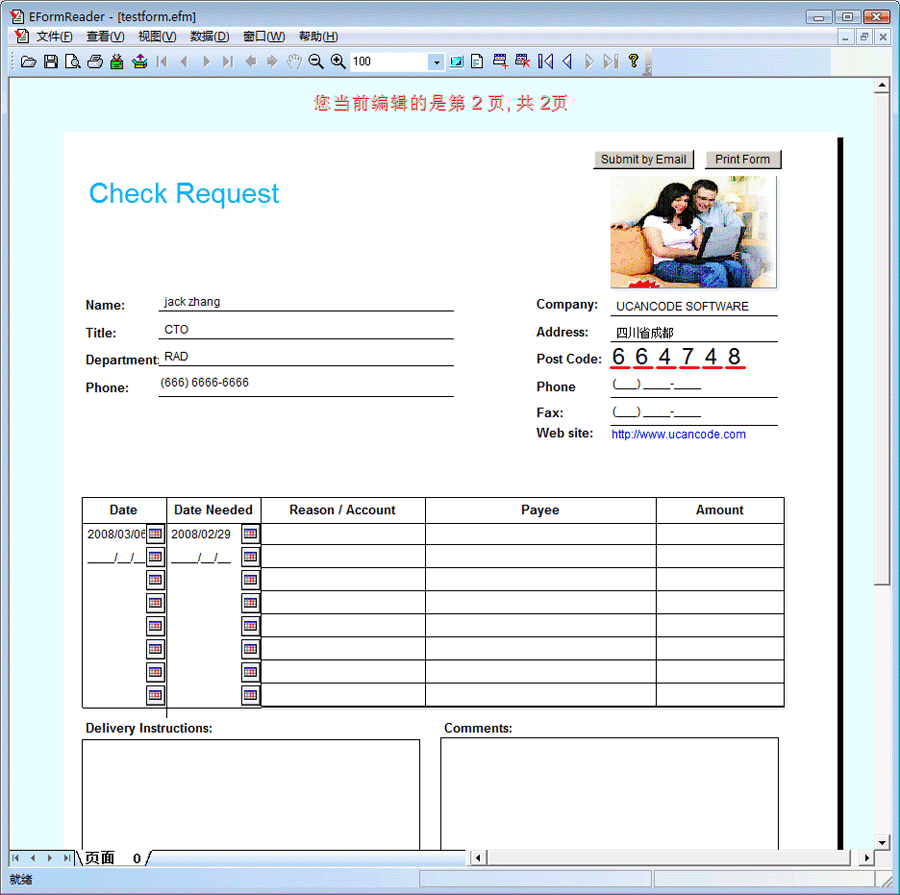
Task: Click the Save floppy disk icon
Action: pyautogui.click(x=51, y=62)
